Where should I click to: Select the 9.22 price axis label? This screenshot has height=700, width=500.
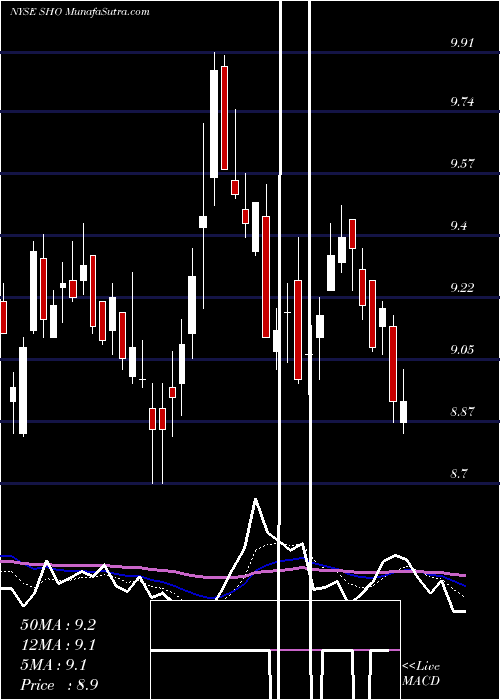(462, 288)
